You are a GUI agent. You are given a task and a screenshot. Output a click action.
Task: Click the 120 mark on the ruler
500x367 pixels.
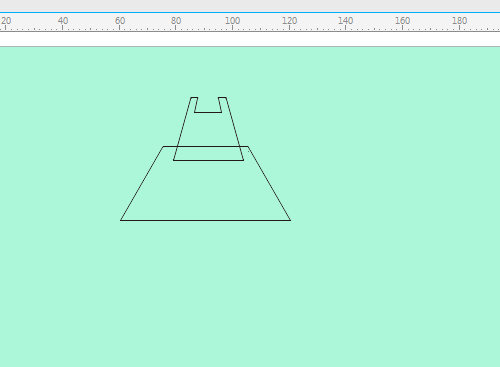[289, 21]
